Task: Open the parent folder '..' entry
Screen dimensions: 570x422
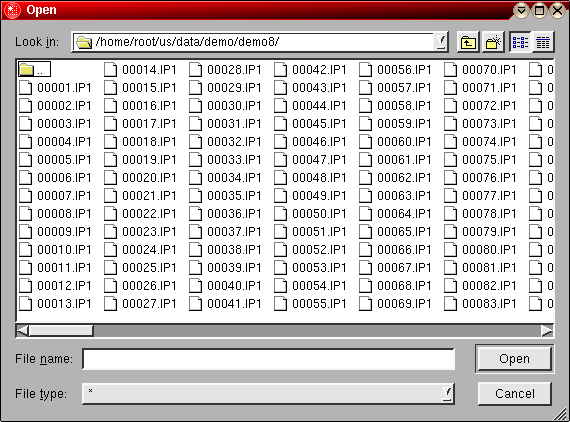Action: (35, 69)
